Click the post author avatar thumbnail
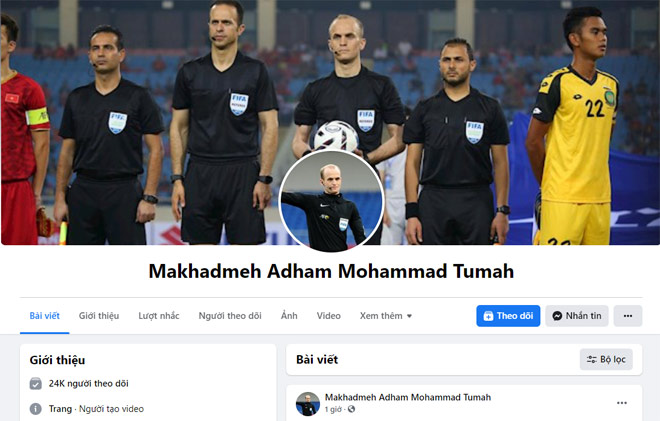The image size is (660, 421). [x=308, y=404]
